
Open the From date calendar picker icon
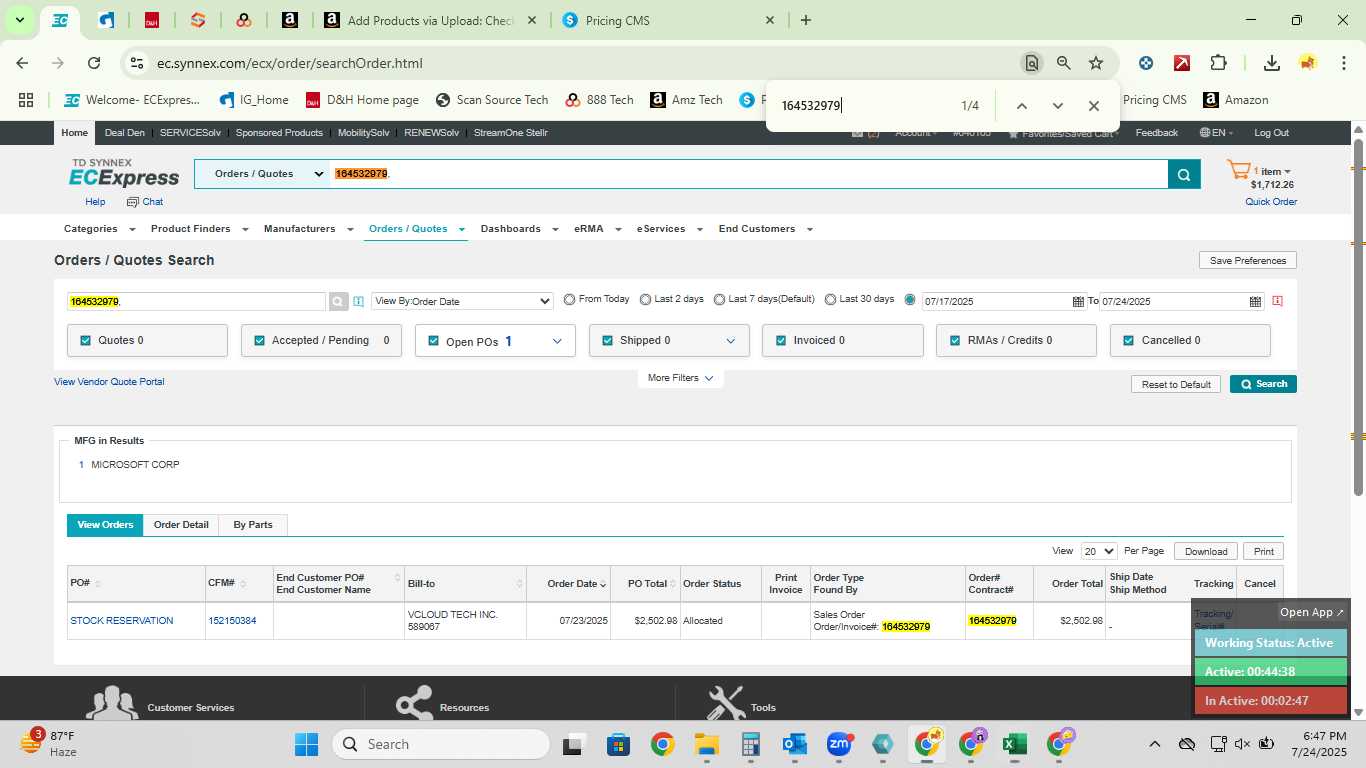pos(1078,301)
